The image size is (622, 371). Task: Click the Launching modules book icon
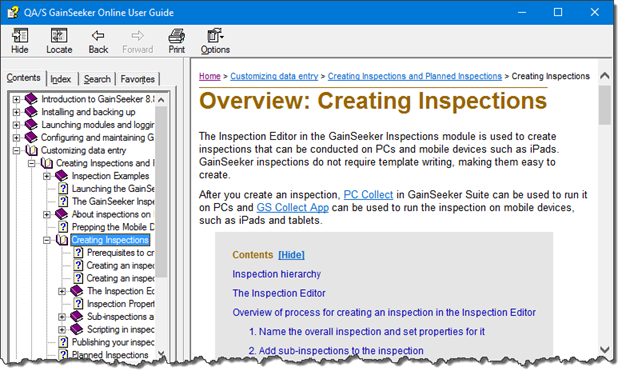click(31, 124)
